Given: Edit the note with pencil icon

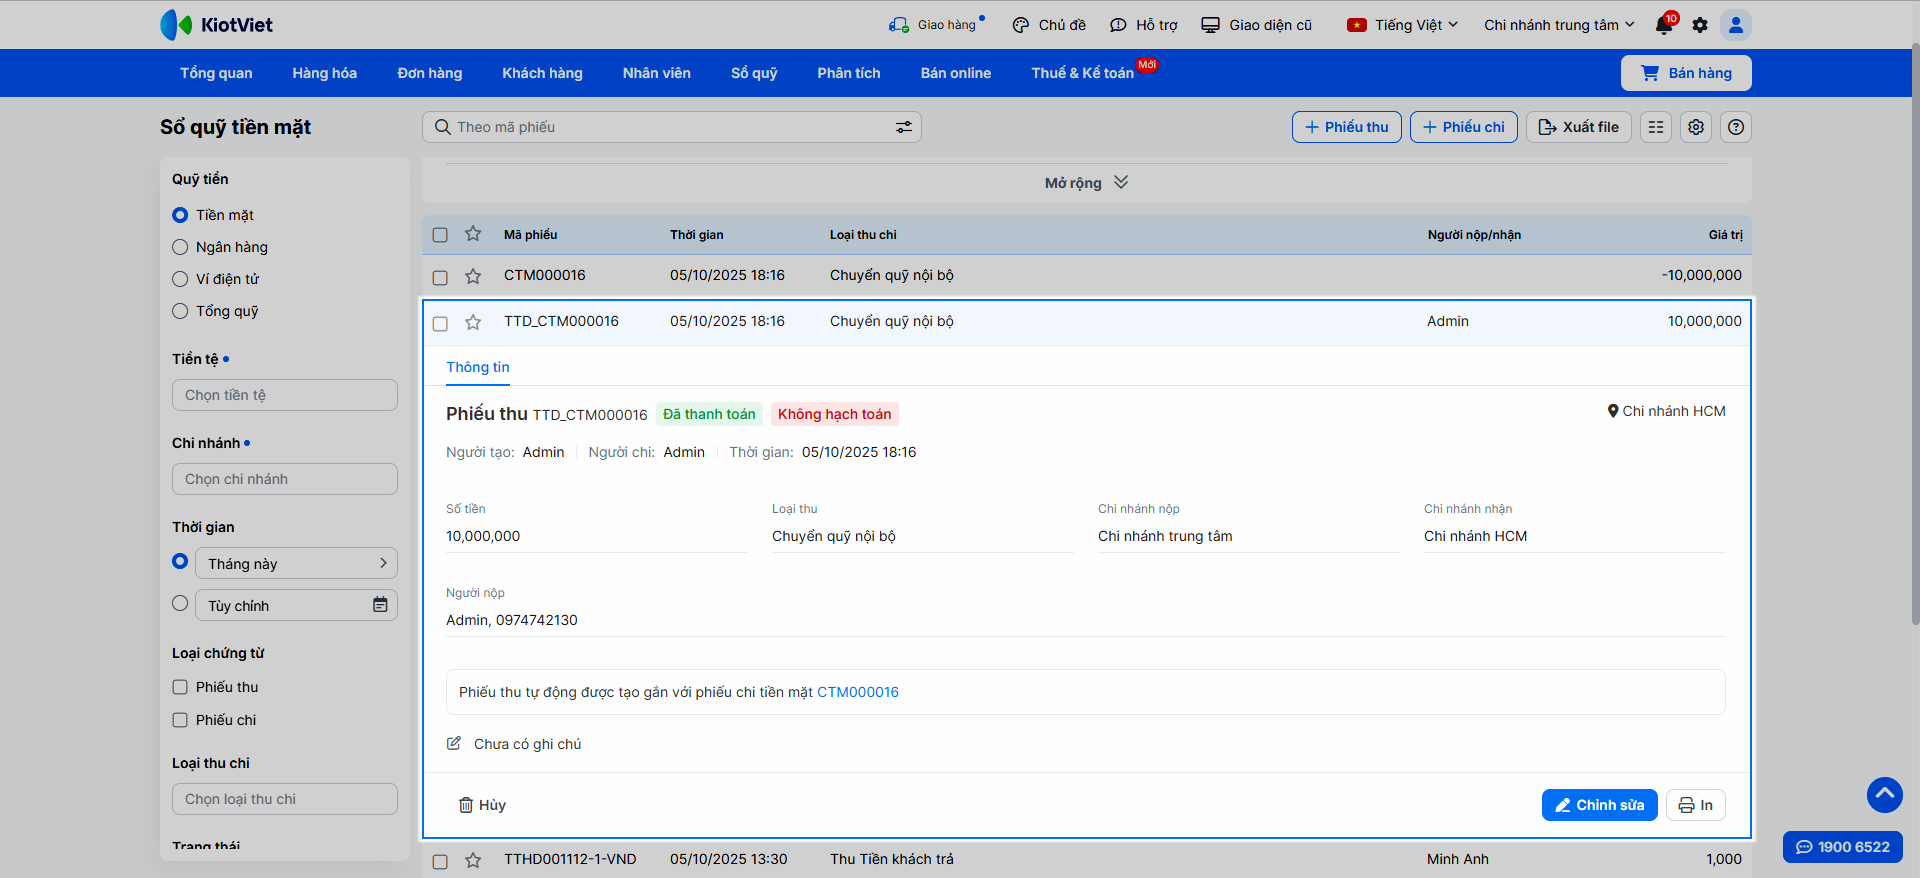Looking at the screenshot, I should [454, 743].
